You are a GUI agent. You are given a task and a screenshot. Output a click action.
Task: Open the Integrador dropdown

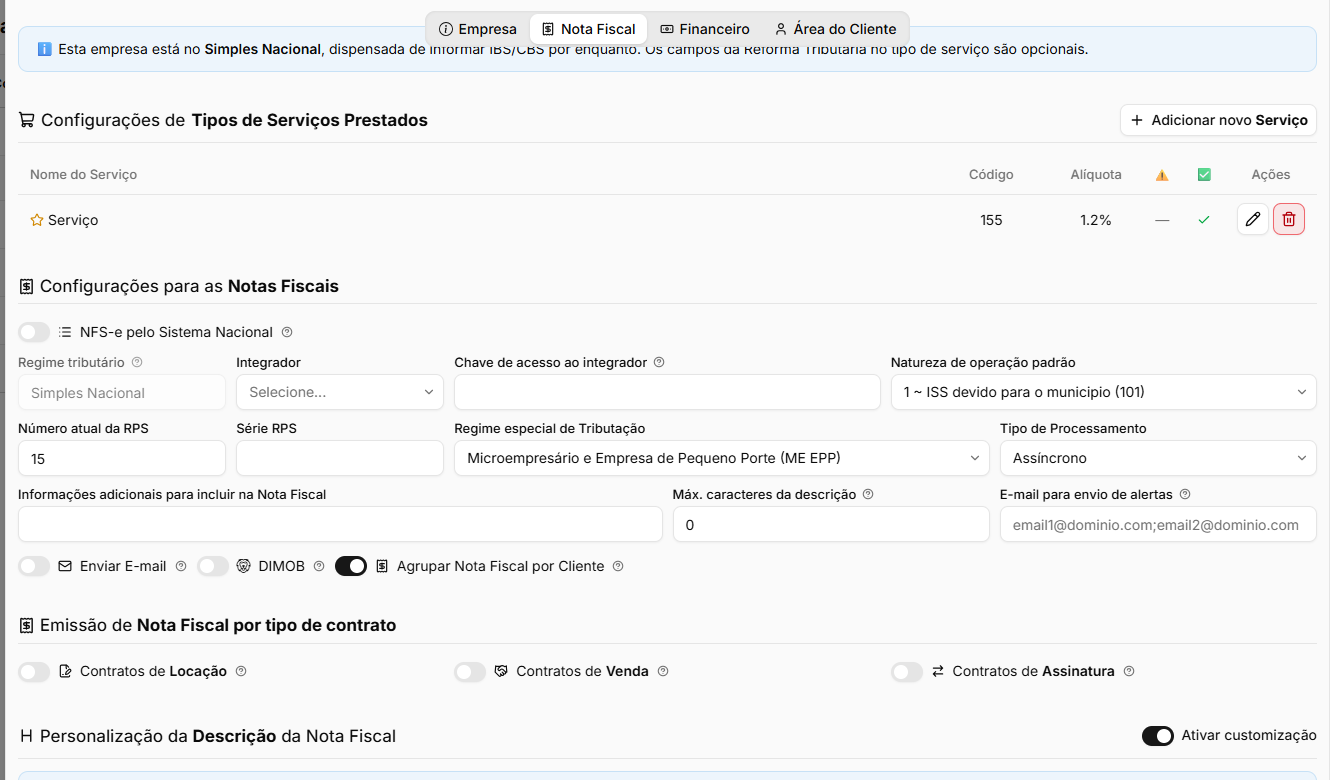[x=340, y=392]
